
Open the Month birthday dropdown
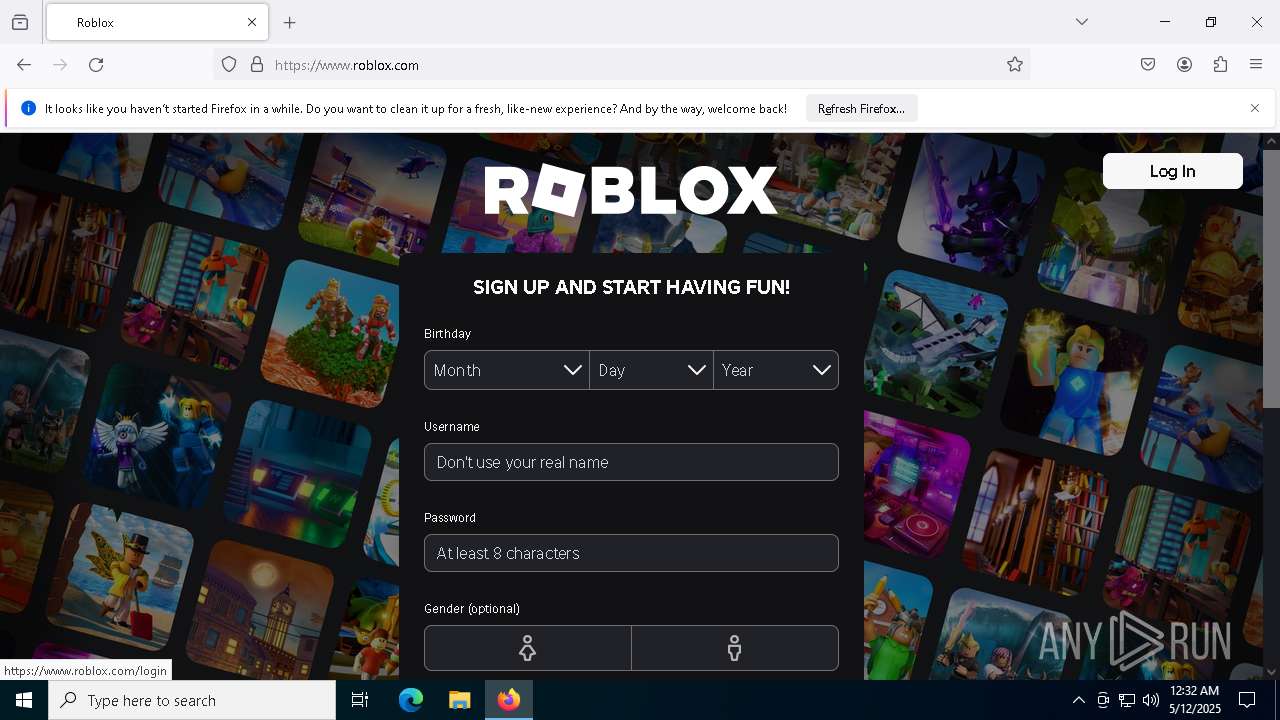pos(506,370)
